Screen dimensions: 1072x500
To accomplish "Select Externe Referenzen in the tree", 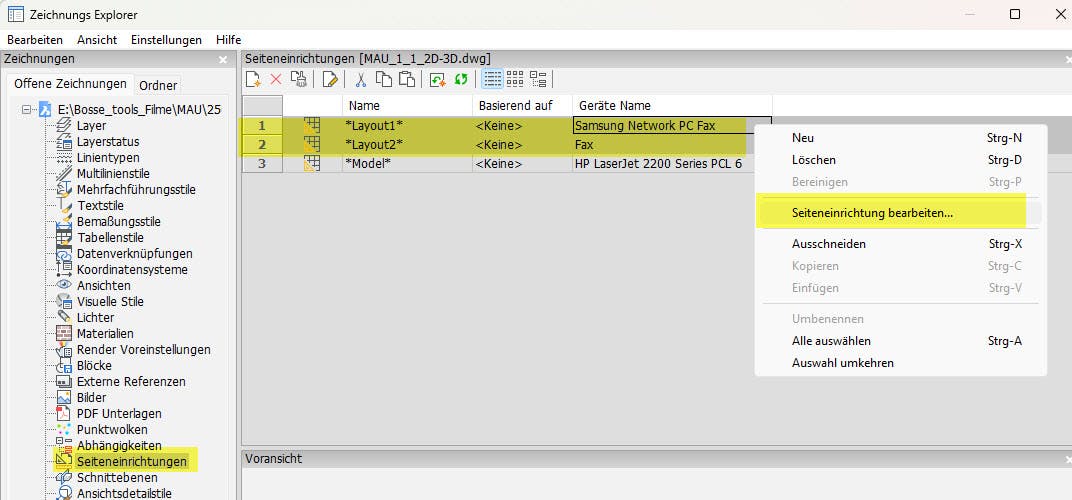I will point(131,382).
